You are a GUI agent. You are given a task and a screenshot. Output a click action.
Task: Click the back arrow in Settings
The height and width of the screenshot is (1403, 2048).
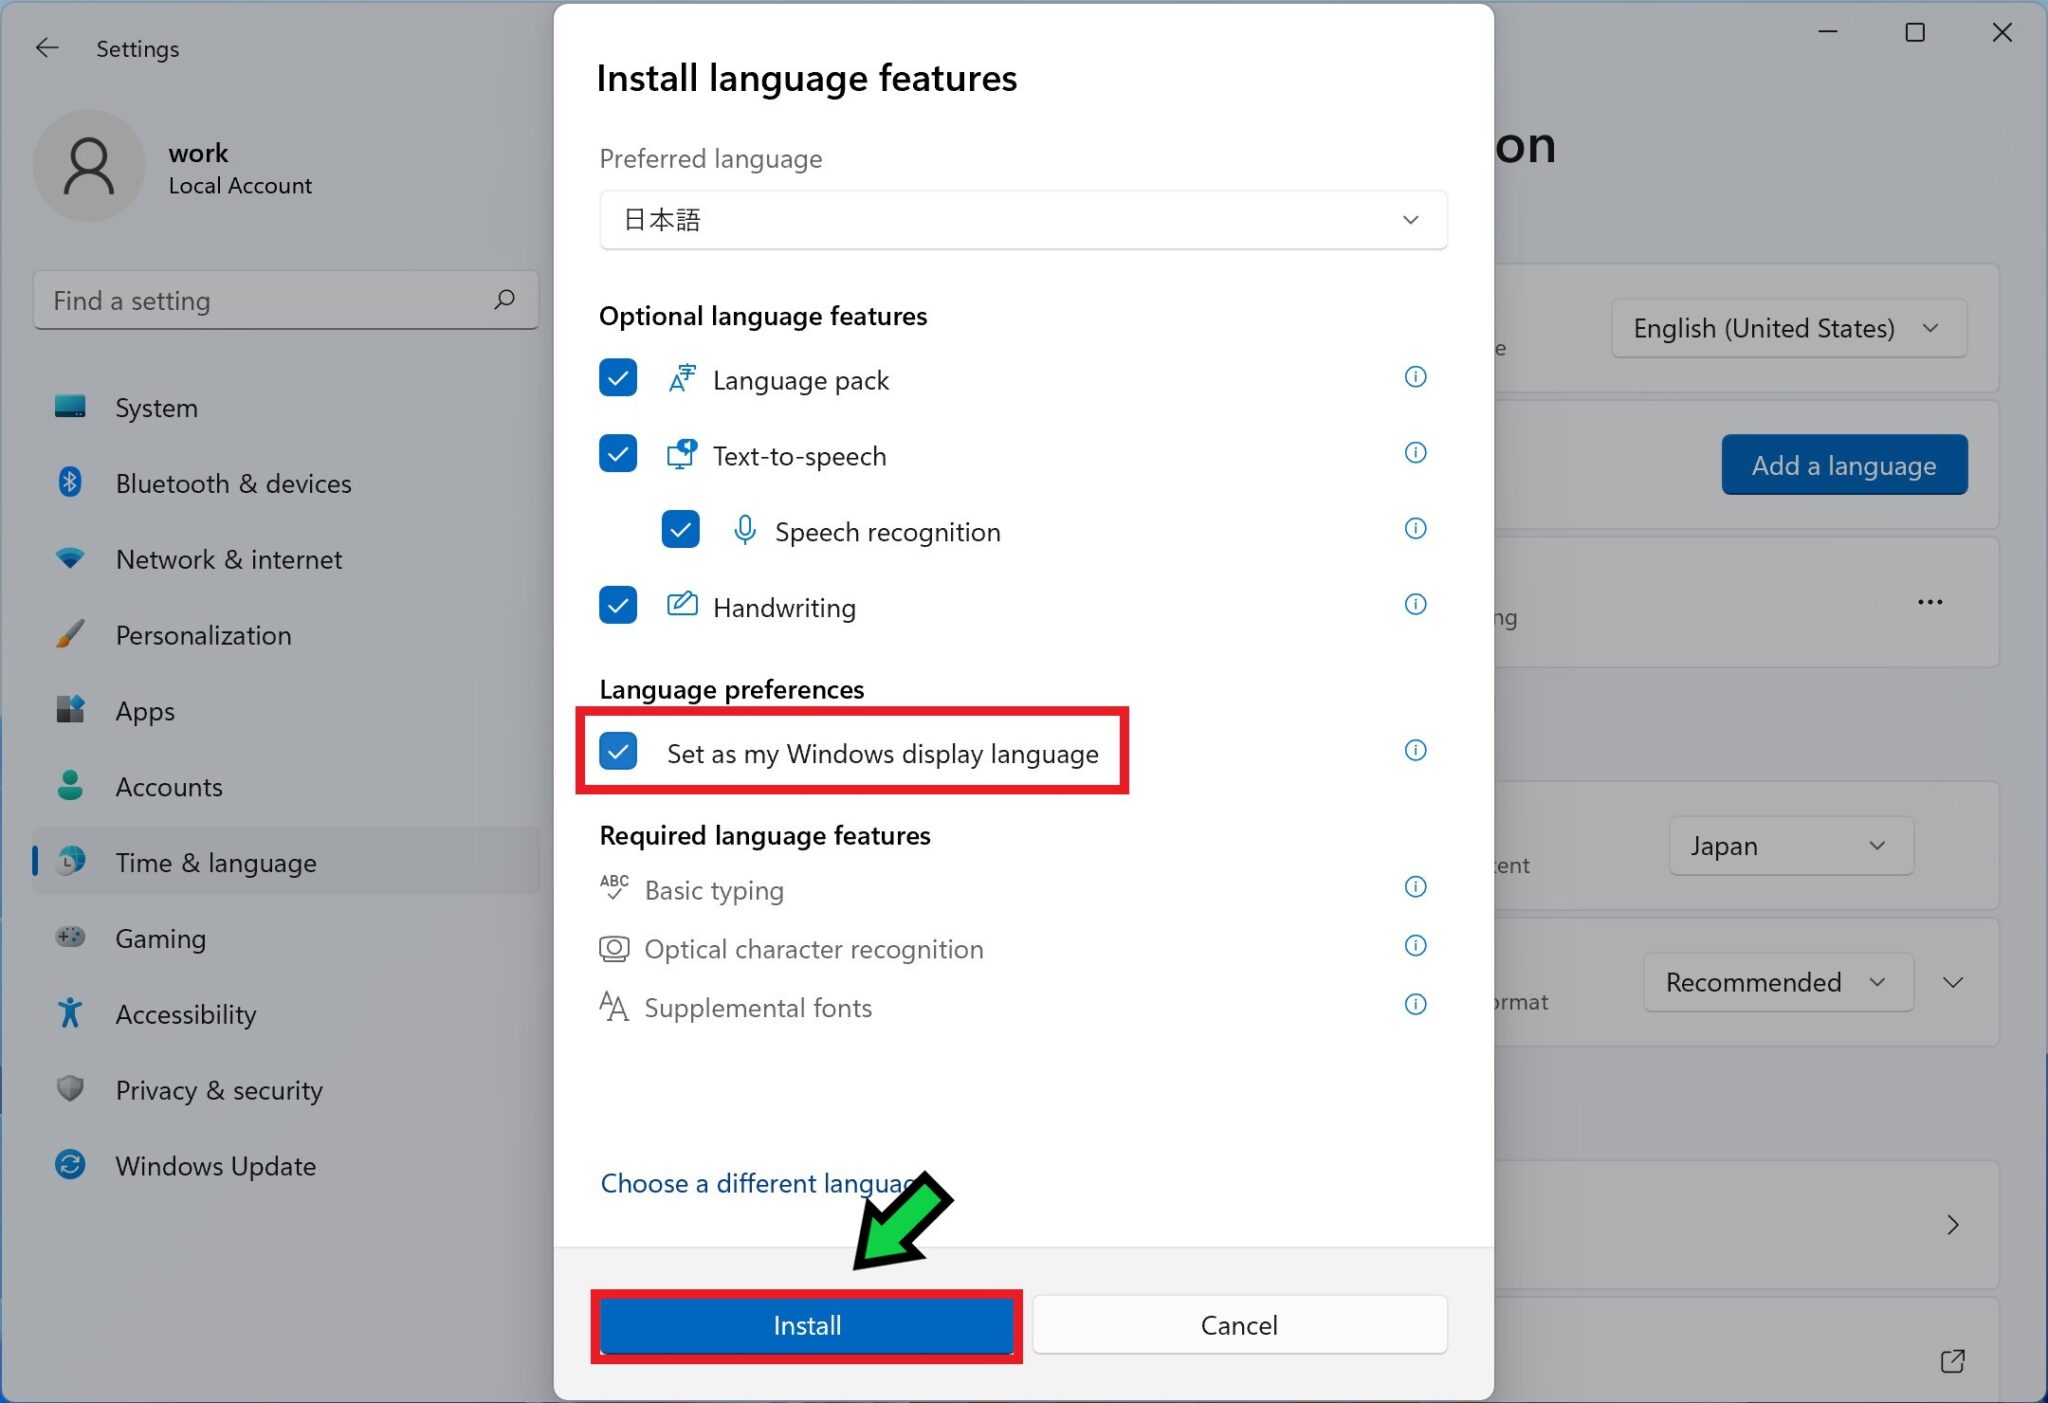47,48
